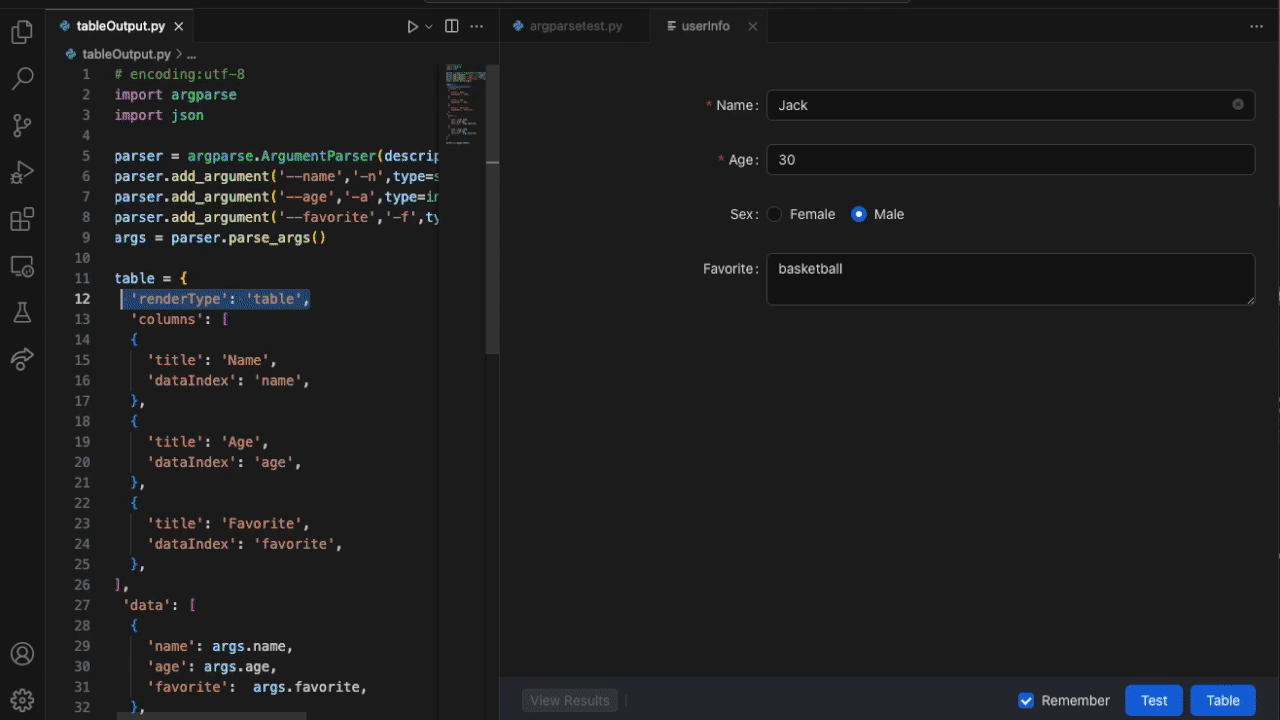
Task: Switch to the userInfo tab
Action: [x=707, y=26]
